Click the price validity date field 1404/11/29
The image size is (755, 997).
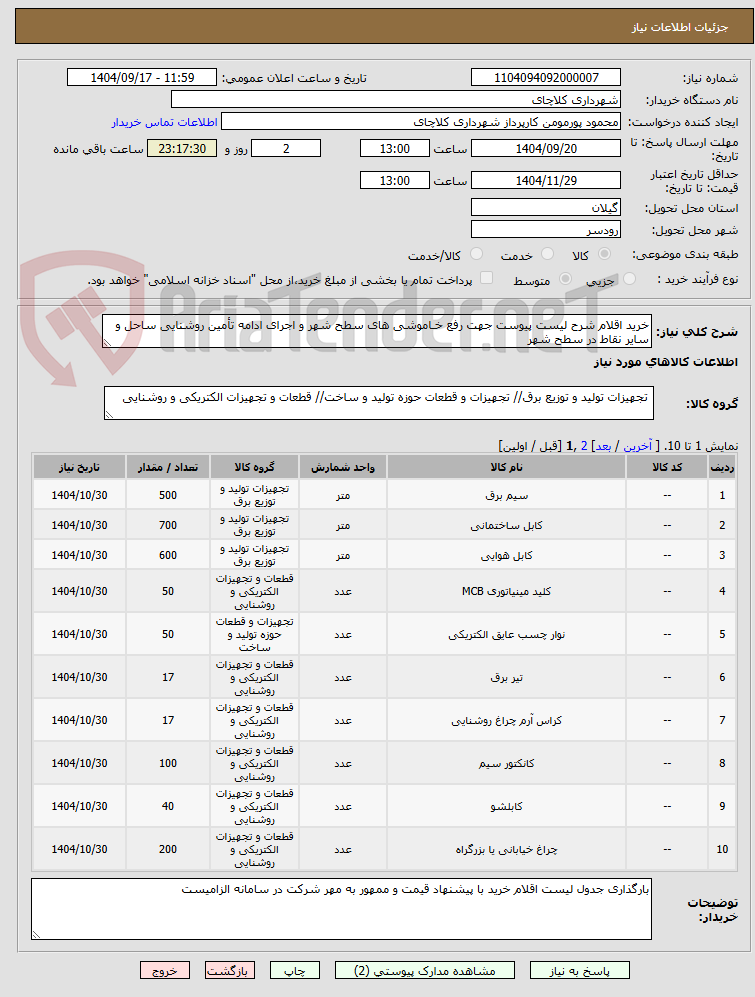(546, 181)
